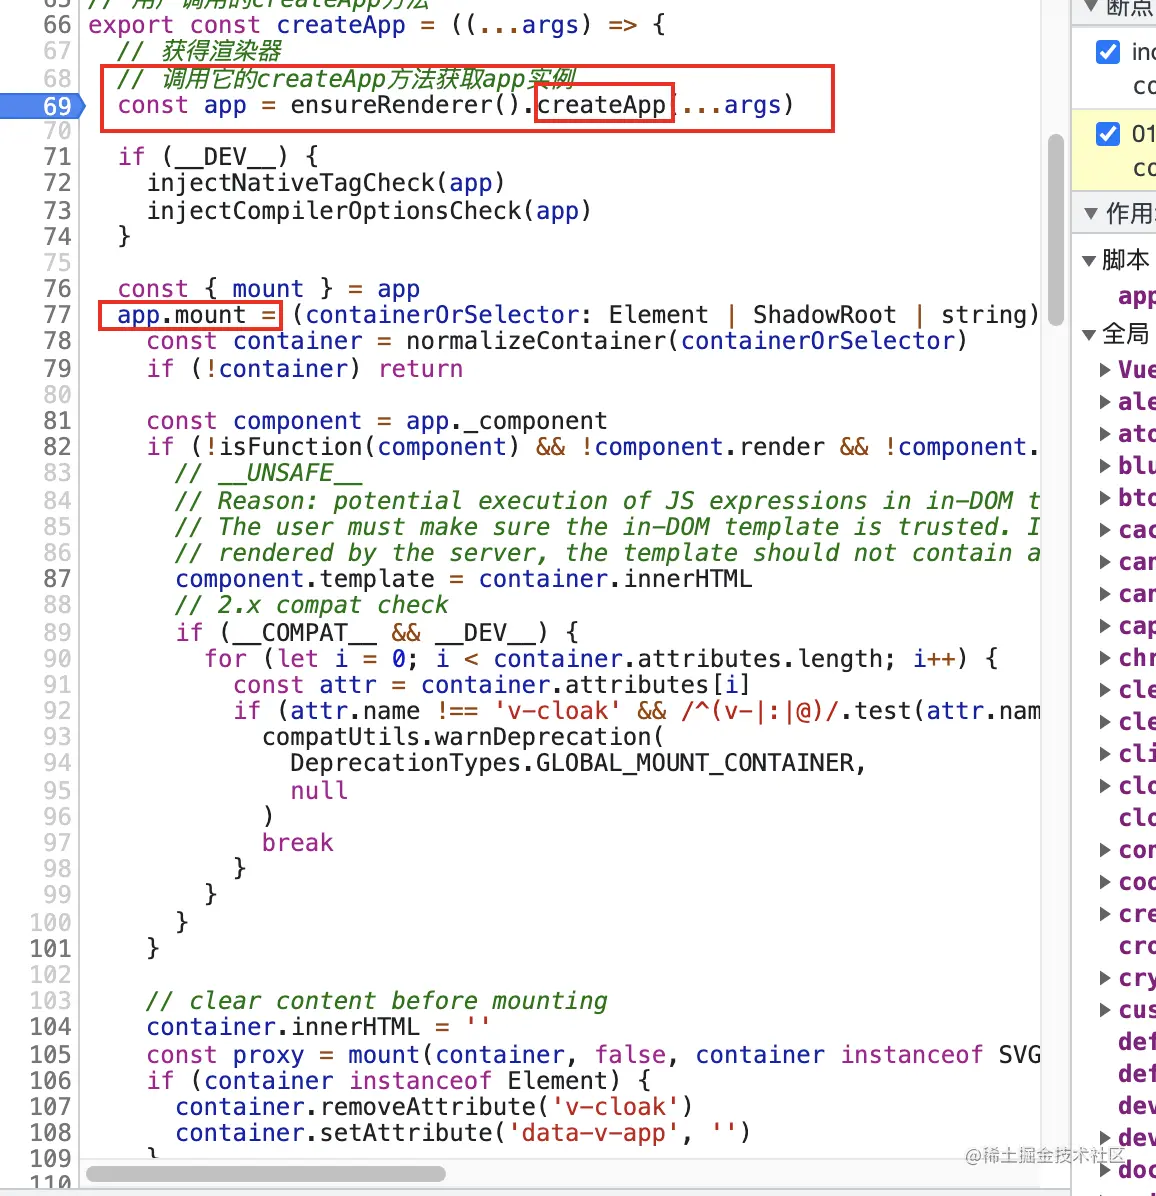This screenshot has height=1196, width=1156.
Task: Set a breakpoint on line 81
Action: [x=56, y=420]
